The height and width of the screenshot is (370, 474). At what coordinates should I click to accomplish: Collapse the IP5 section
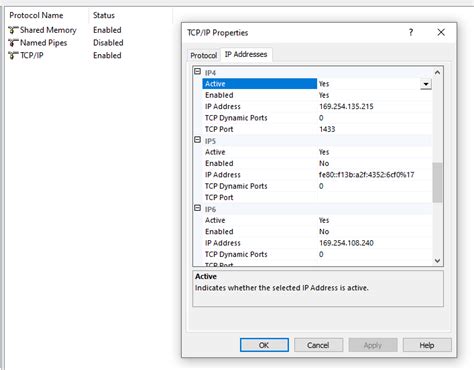(x=198, y=140)
